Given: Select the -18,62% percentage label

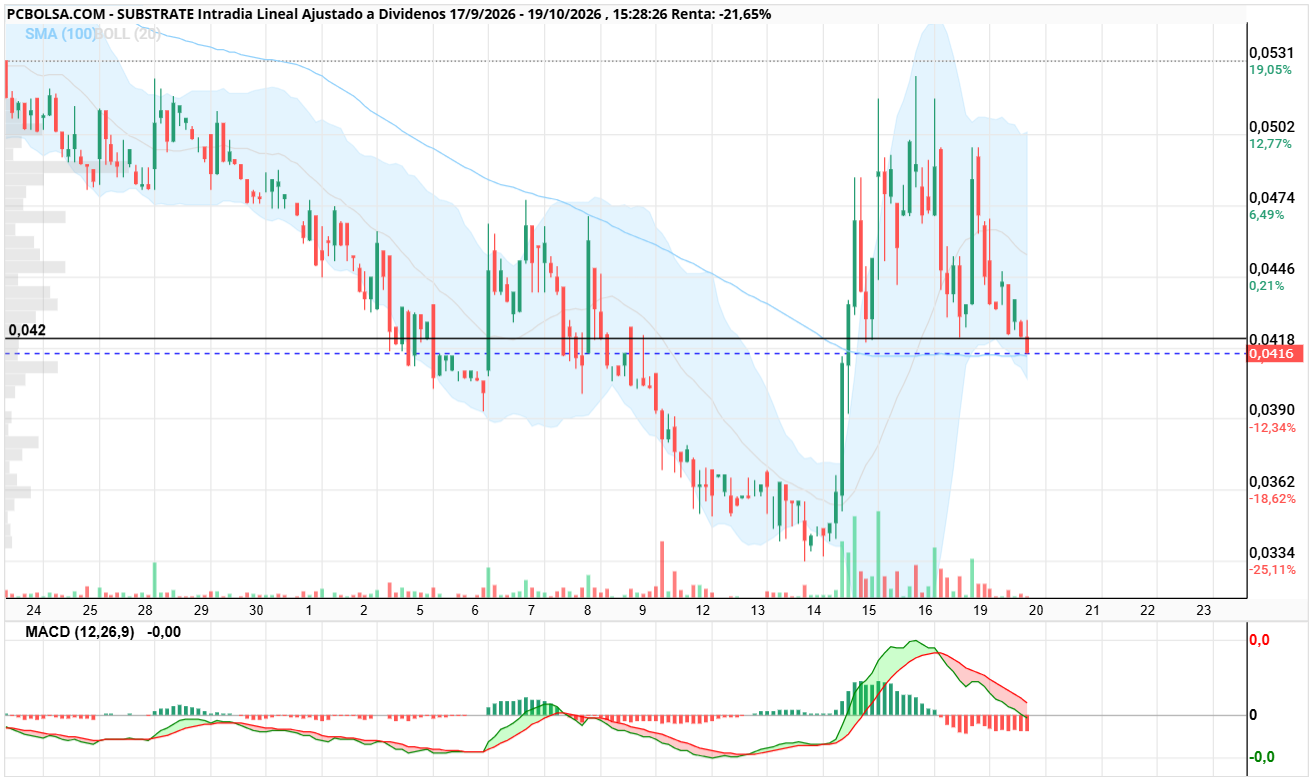Looking at the screenshot, I should click(1272, 499).
